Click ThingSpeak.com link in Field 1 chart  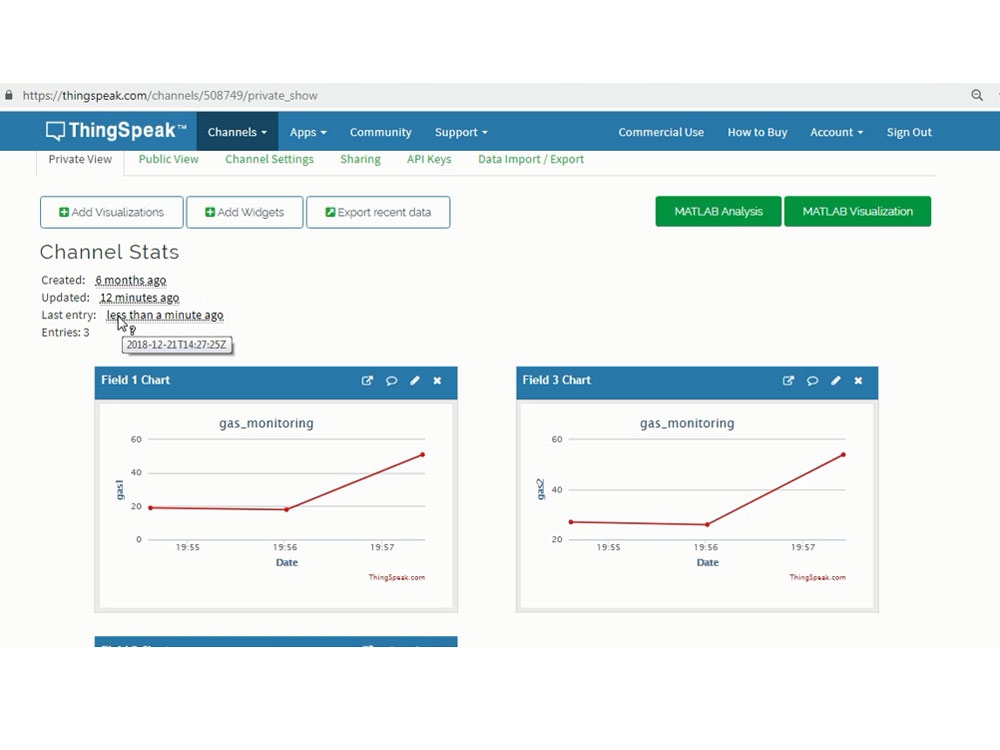click(x=397, y=577)
